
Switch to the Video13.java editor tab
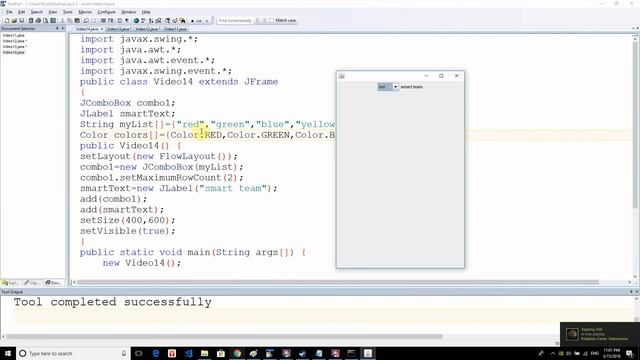[x=118, y=29]
